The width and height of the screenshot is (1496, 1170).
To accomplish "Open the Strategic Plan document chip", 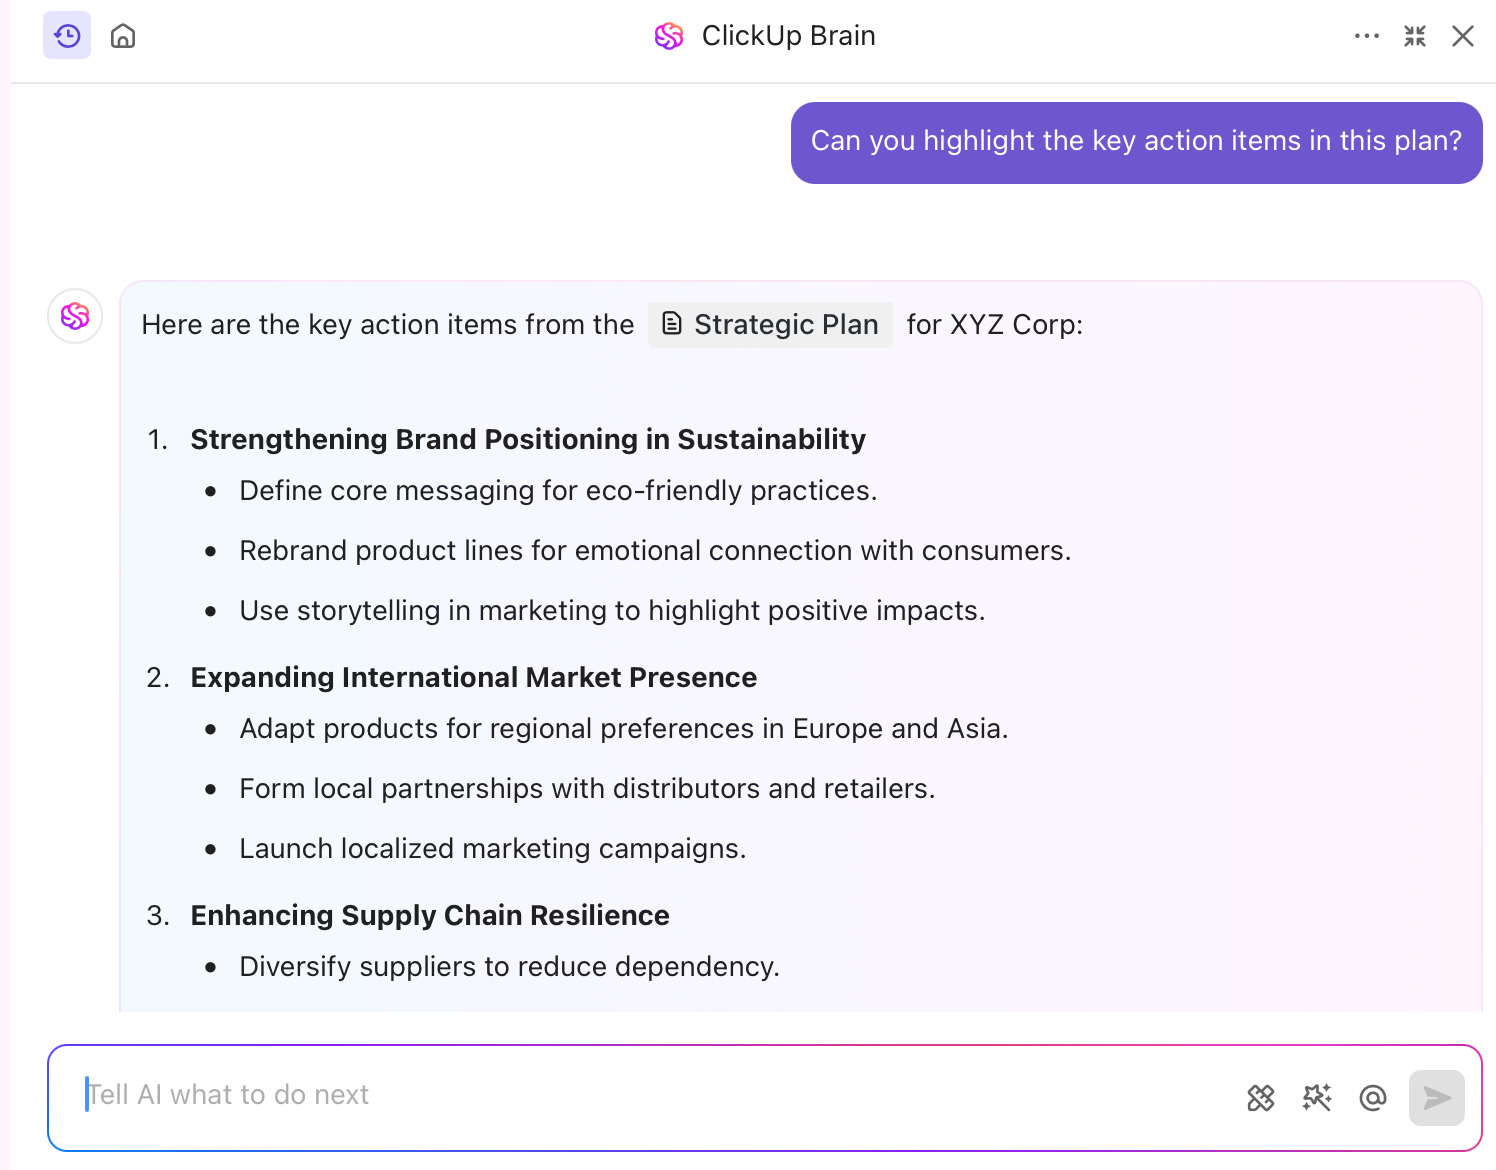I will point(770,325).
